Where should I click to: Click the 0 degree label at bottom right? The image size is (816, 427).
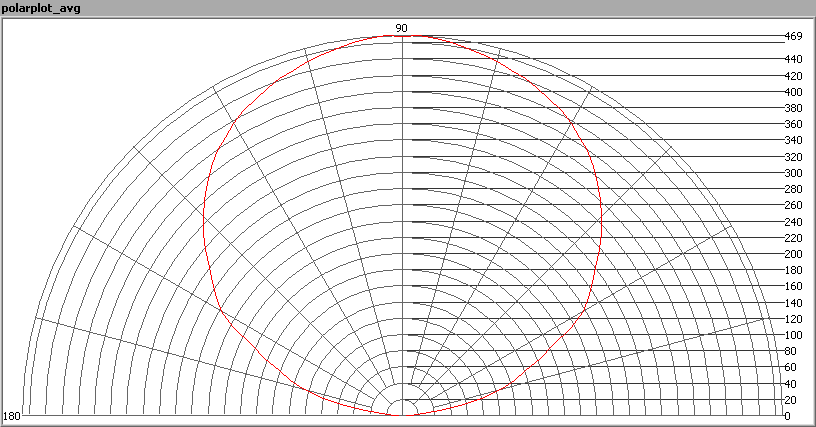tap(788, 416)
